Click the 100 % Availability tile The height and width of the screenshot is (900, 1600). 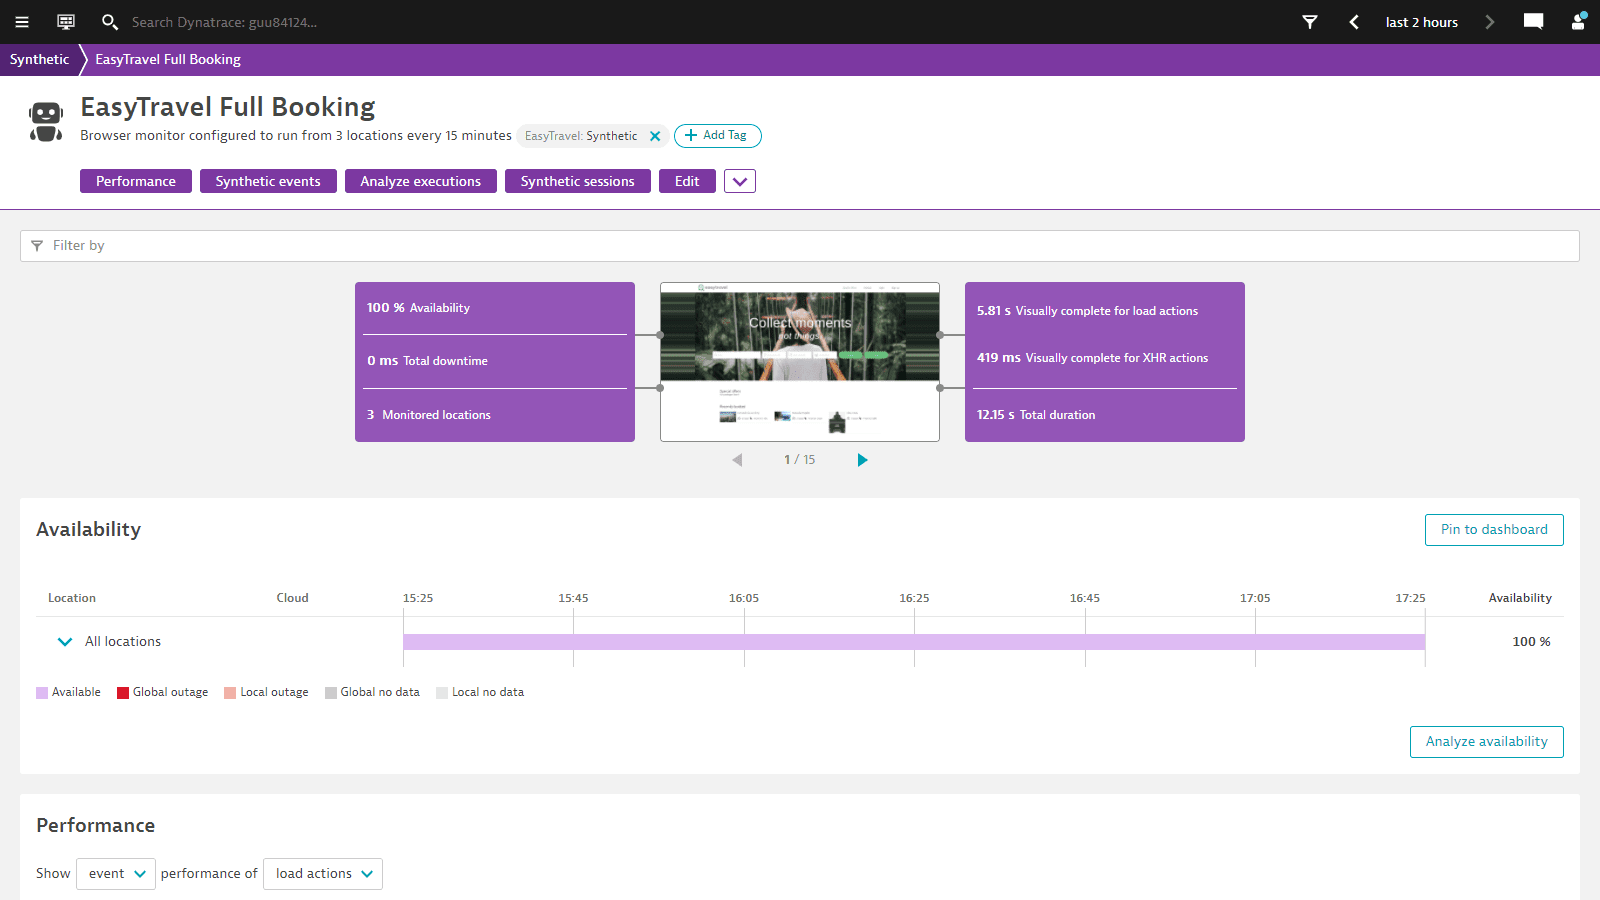coord(495,308)
